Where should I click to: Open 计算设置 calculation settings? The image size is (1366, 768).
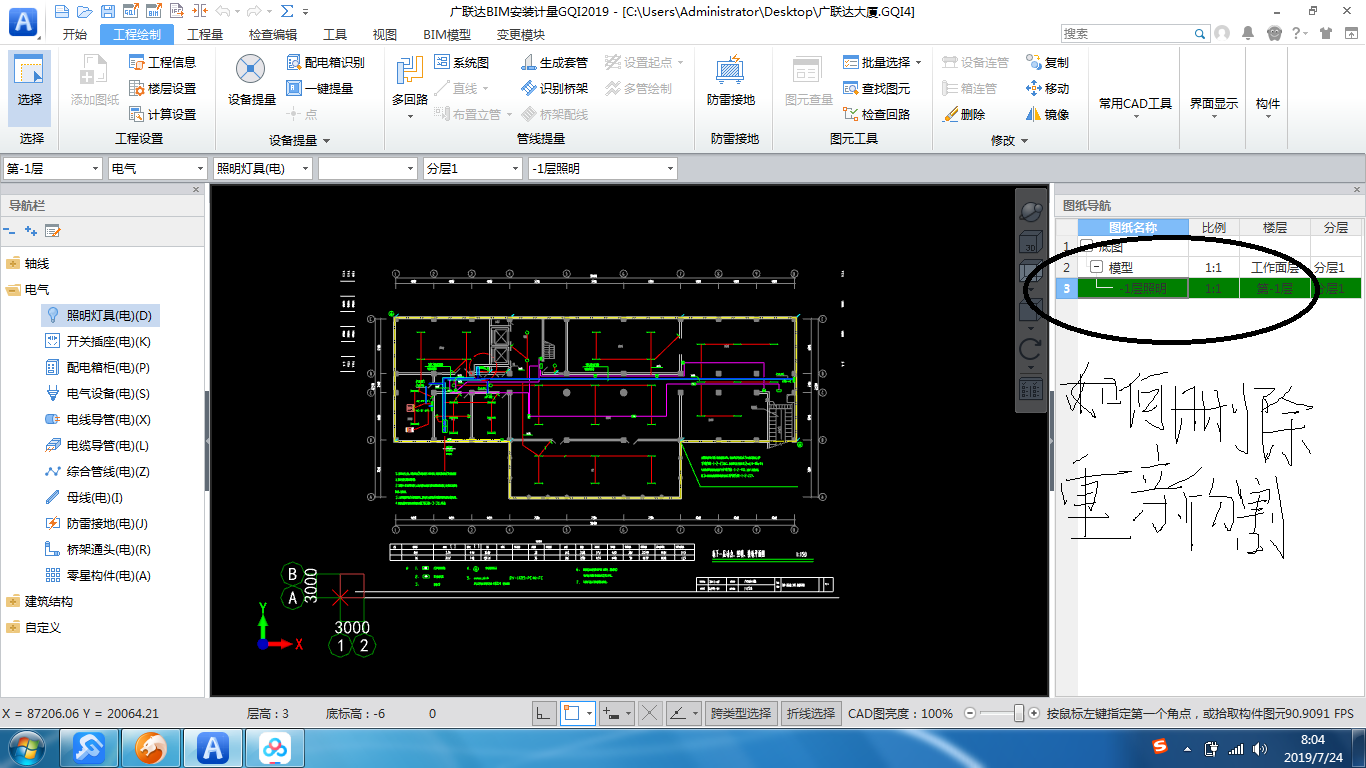coord(163,114)
